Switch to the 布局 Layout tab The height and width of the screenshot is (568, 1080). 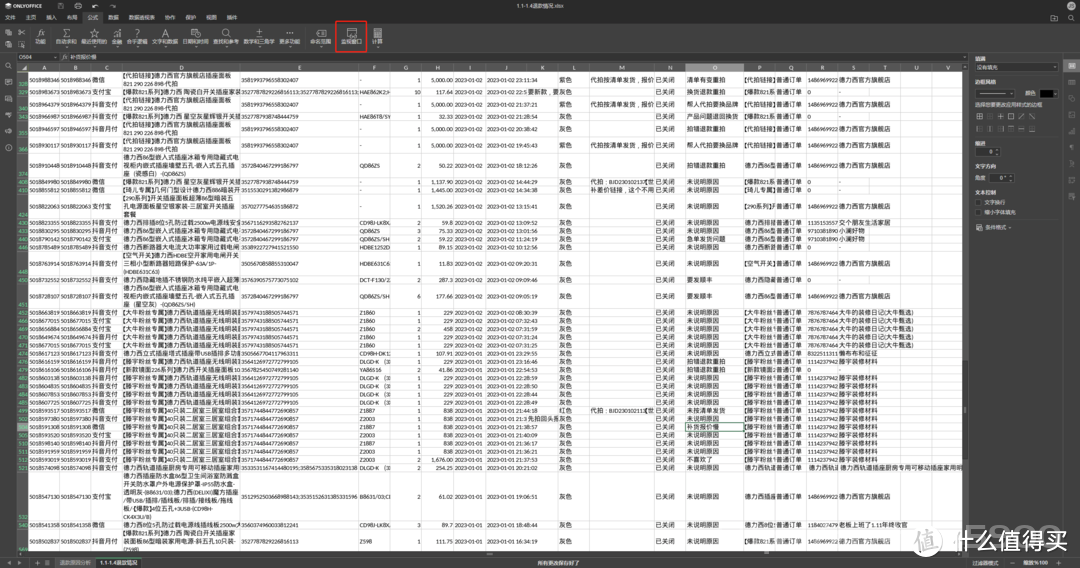click(x=72, y=17)
